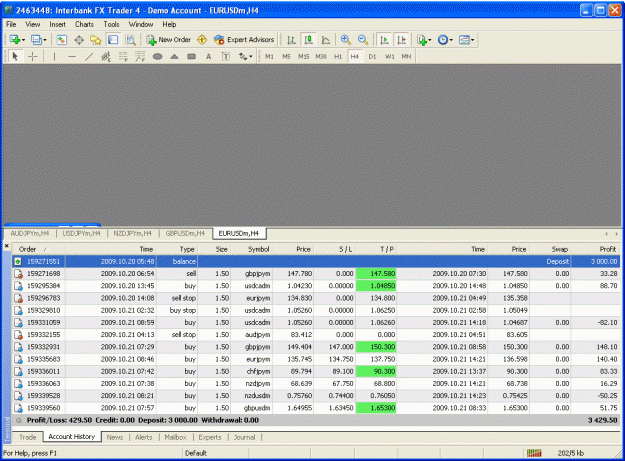Open the Charts menu

pos(84,24)
